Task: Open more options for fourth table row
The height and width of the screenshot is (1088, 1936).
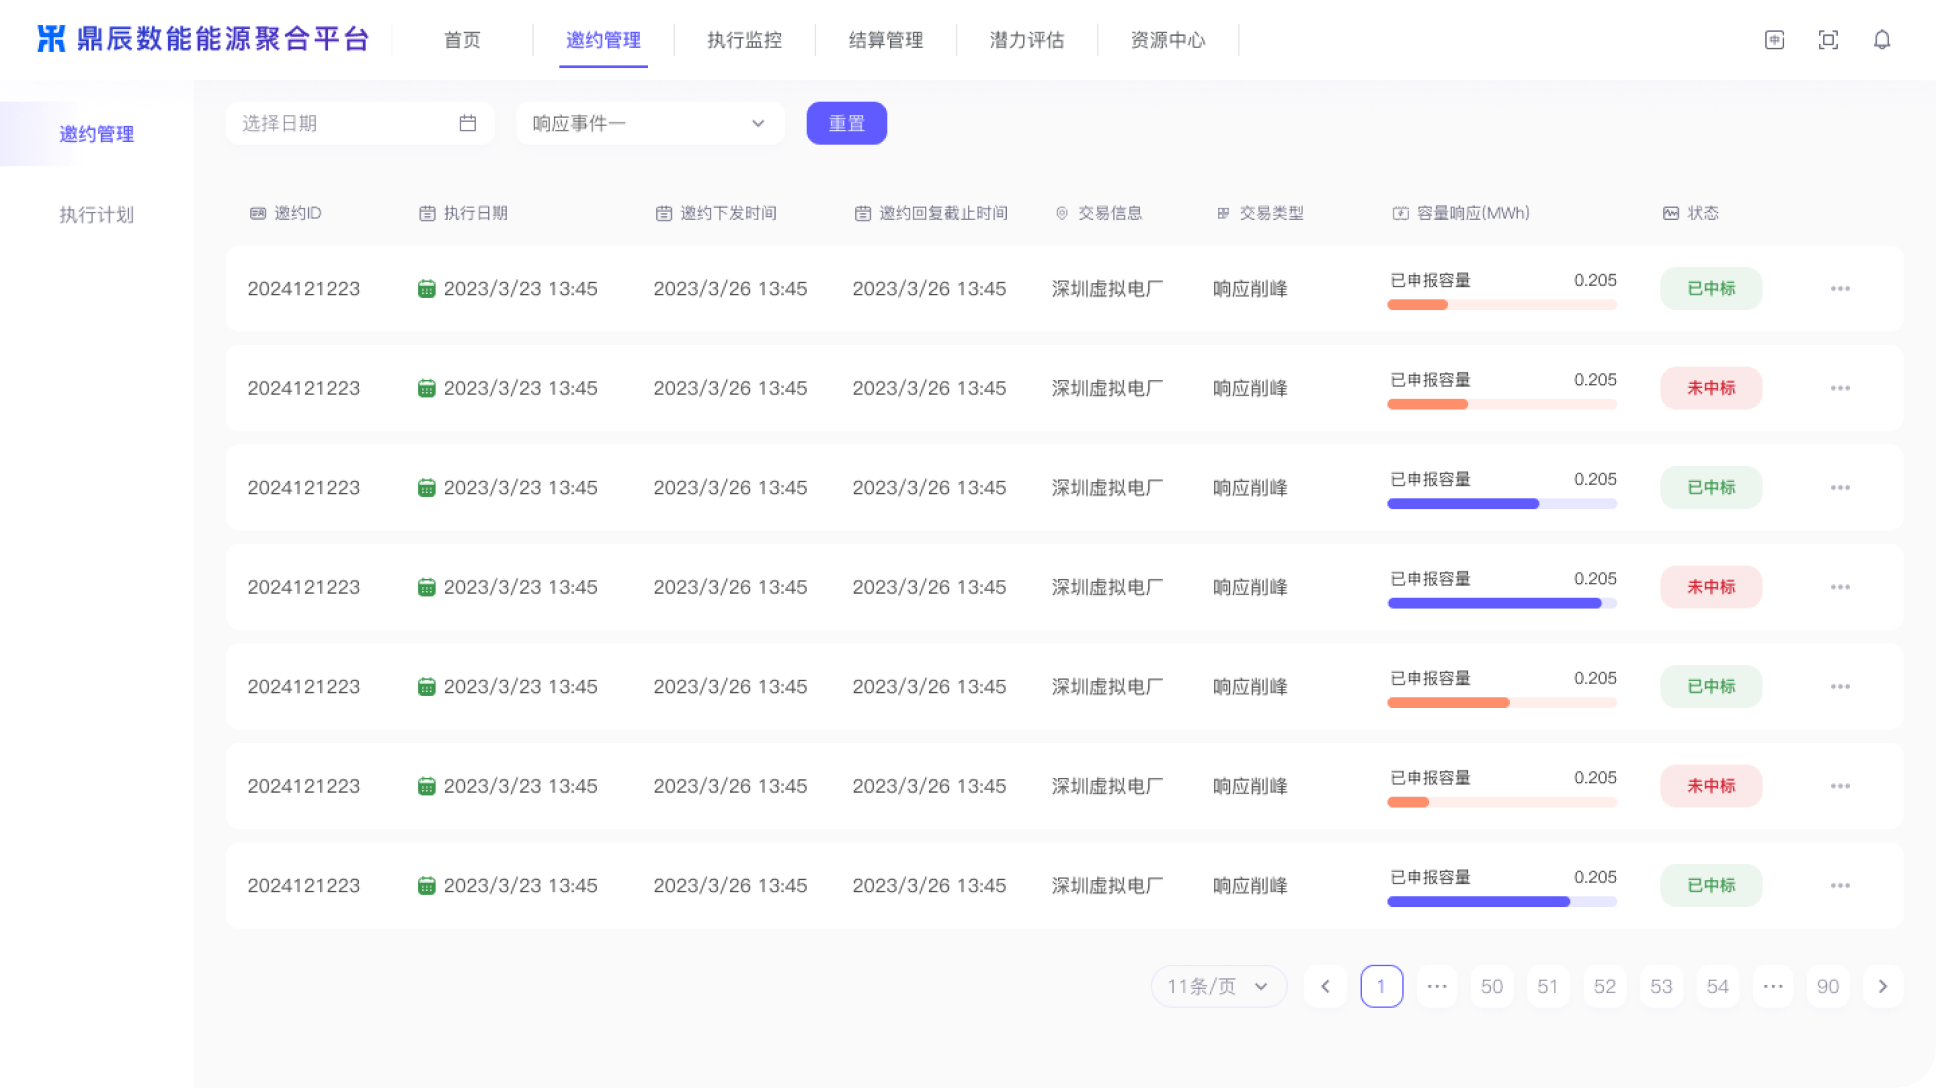Action: pos(1840,587)
